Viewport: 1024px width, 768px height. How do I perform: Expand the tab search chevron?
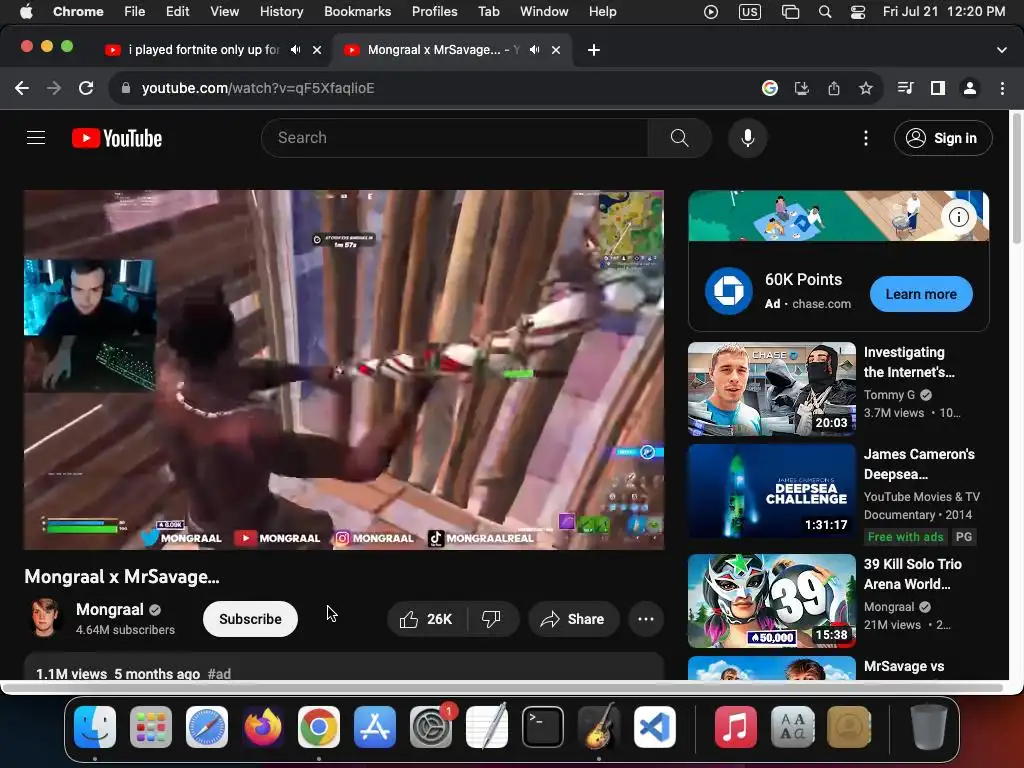(x=1002, y=50)
